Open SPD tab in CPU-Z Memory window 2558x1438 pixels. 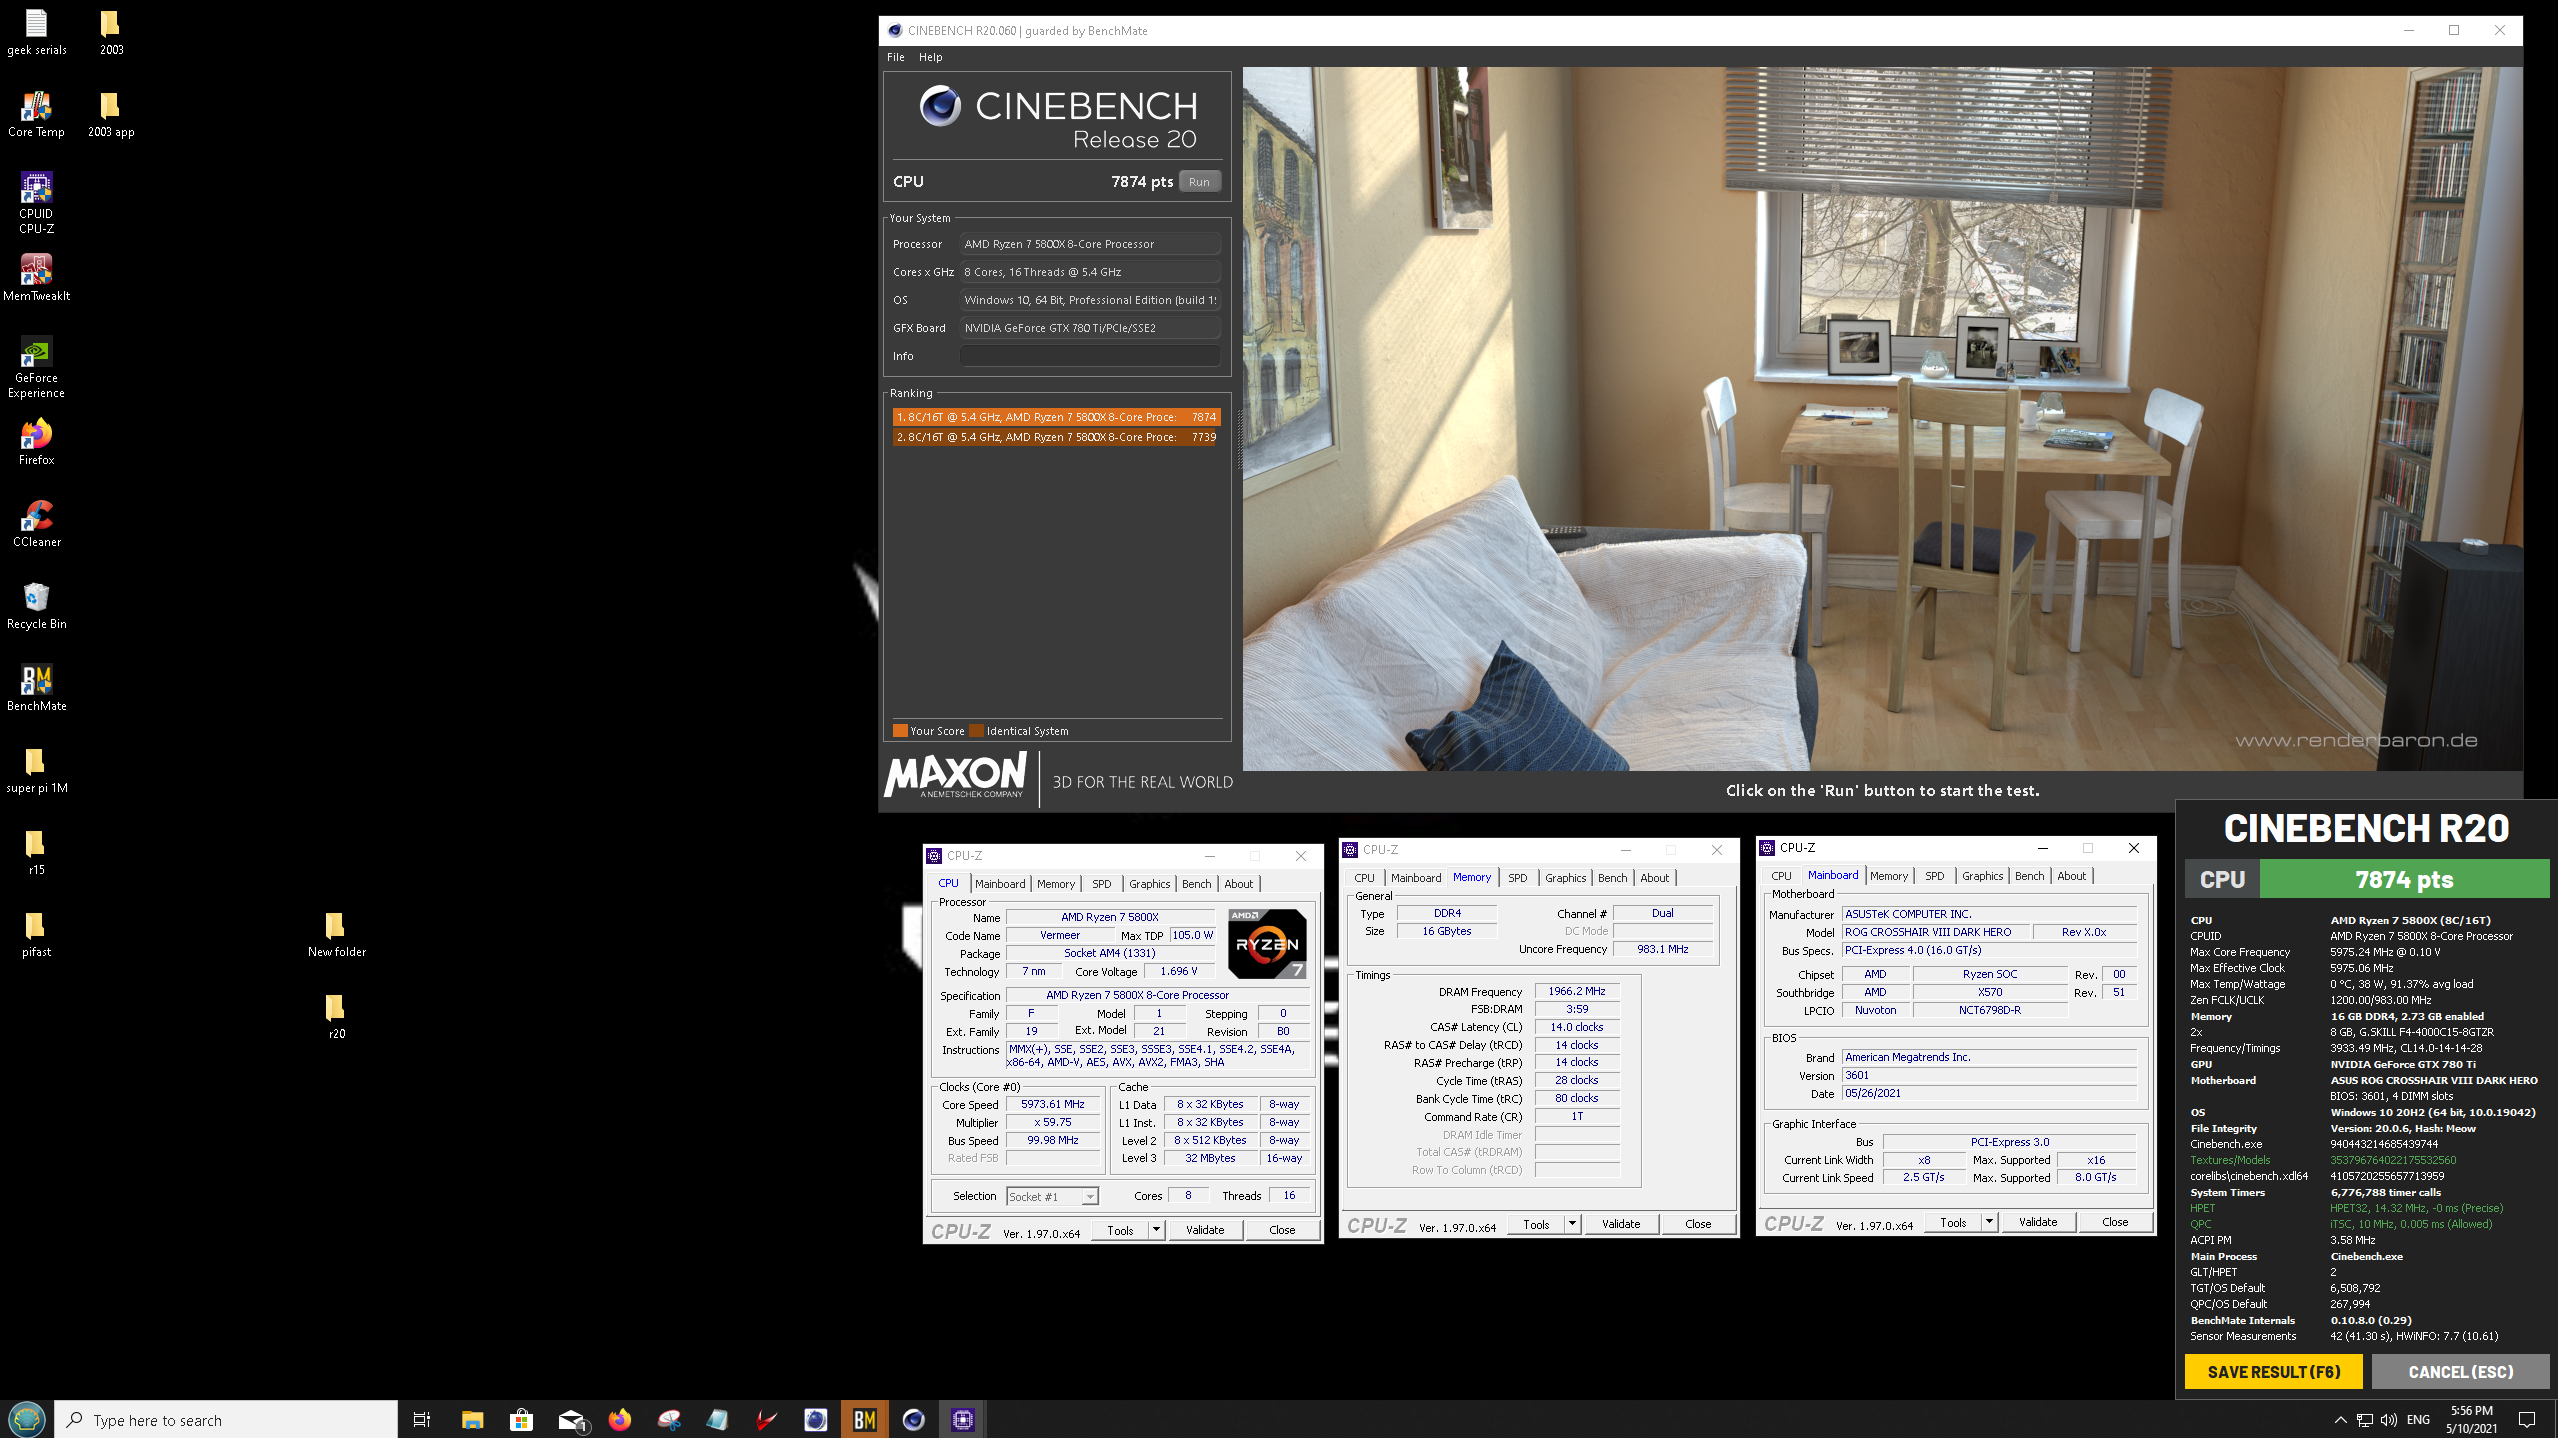point(1517,878)
